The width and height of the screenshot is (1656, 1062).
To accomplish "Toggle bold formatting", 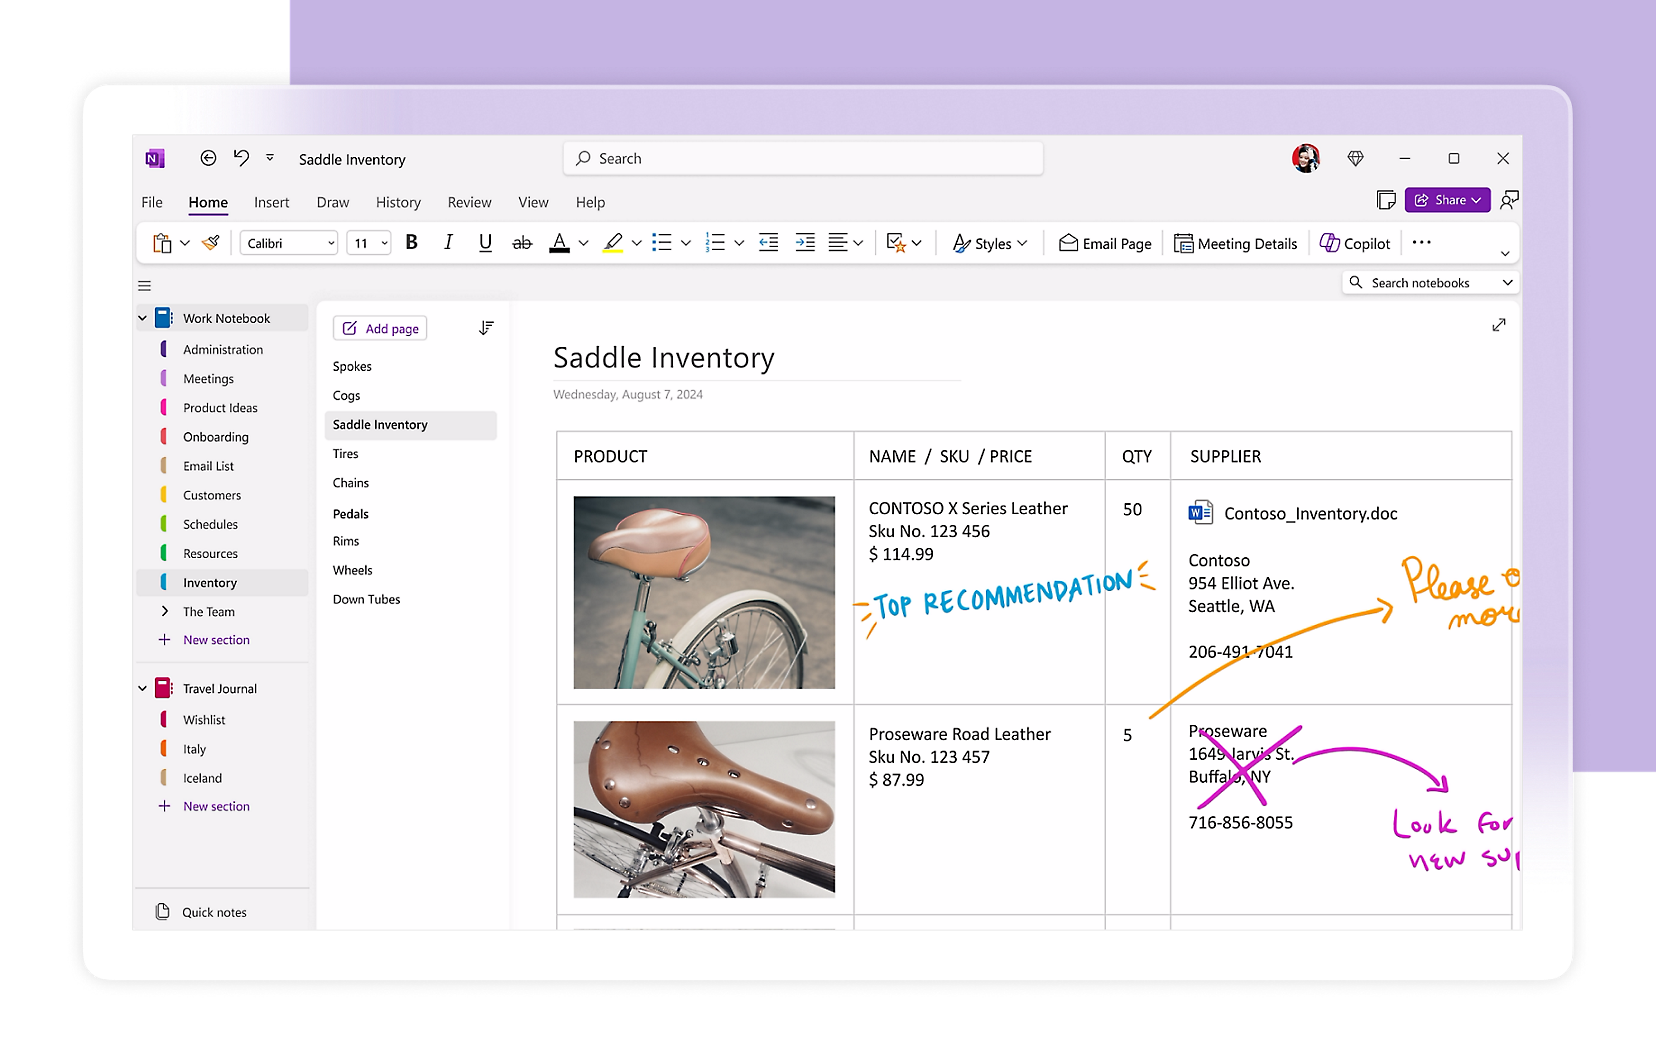I will (x=411, y=243).
